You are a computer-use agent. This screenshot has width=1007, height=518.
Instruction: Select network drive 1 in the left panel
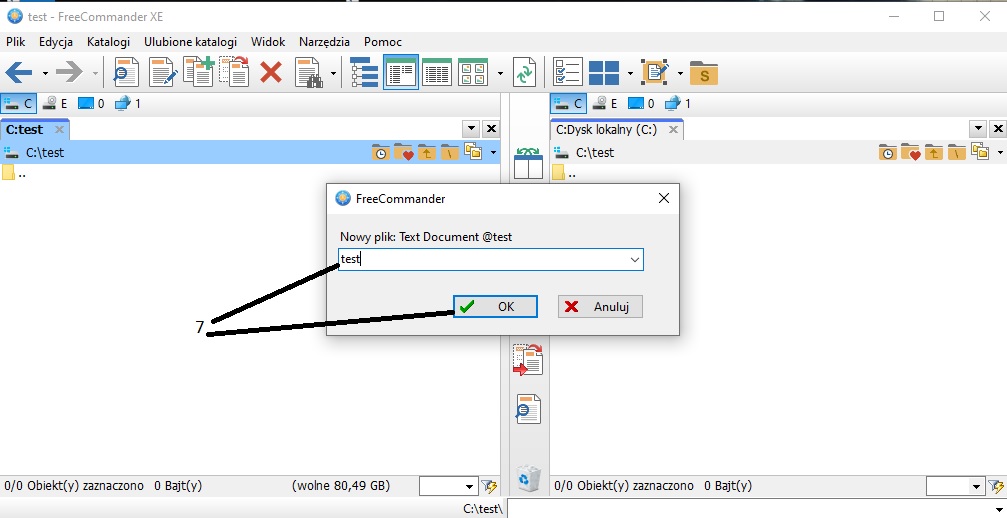(128, 103)
